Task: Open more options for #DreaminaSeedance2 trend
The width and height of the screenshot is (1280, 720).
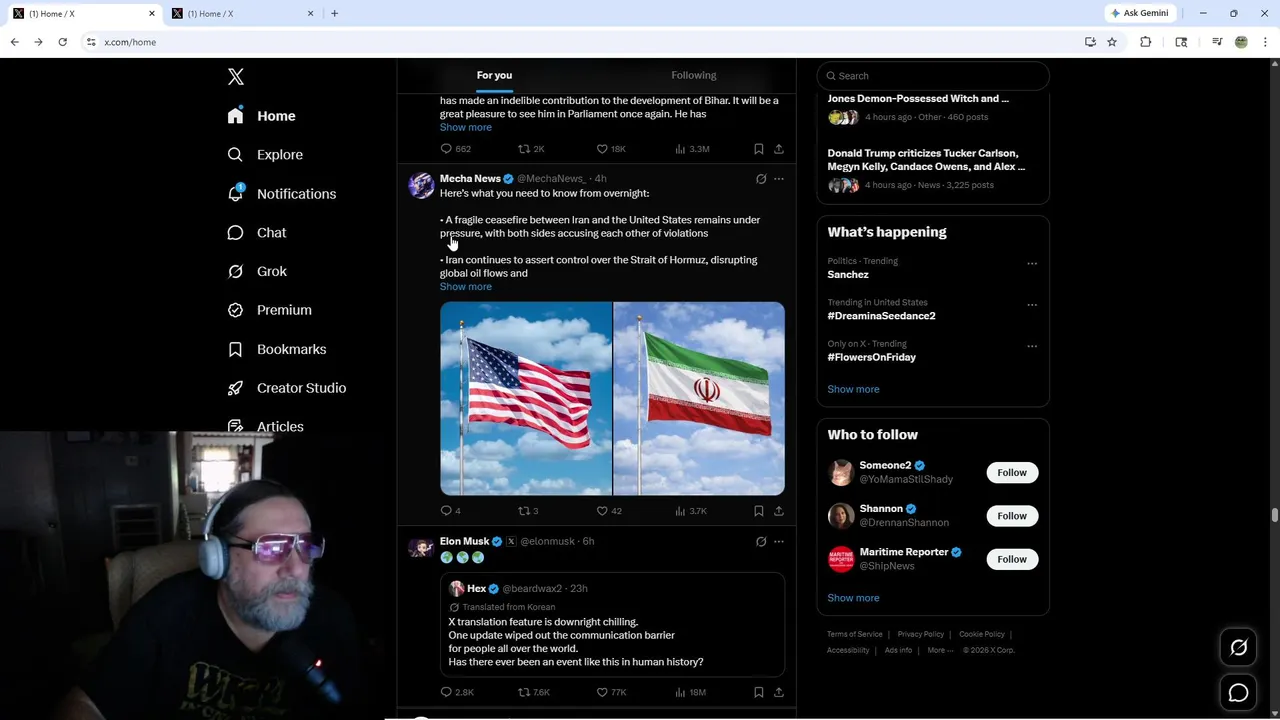Action: tap(1032, 305)
